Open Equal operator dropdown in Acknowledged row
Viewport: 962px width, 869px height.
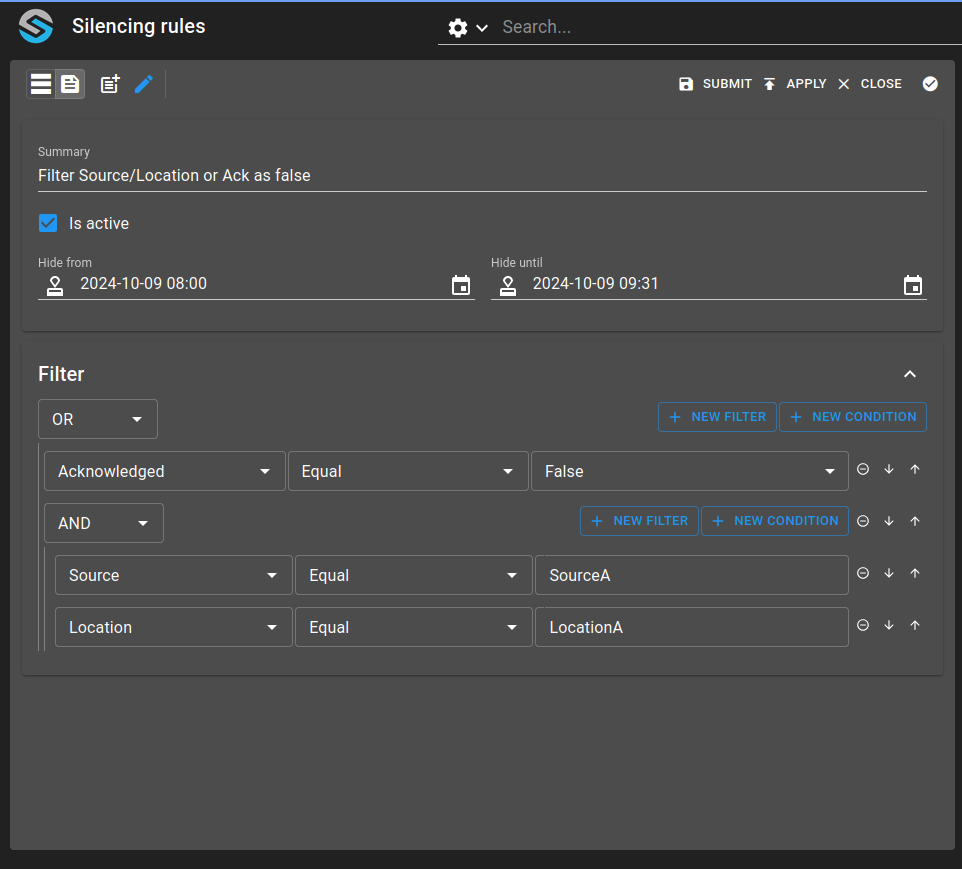pos(408,471)
